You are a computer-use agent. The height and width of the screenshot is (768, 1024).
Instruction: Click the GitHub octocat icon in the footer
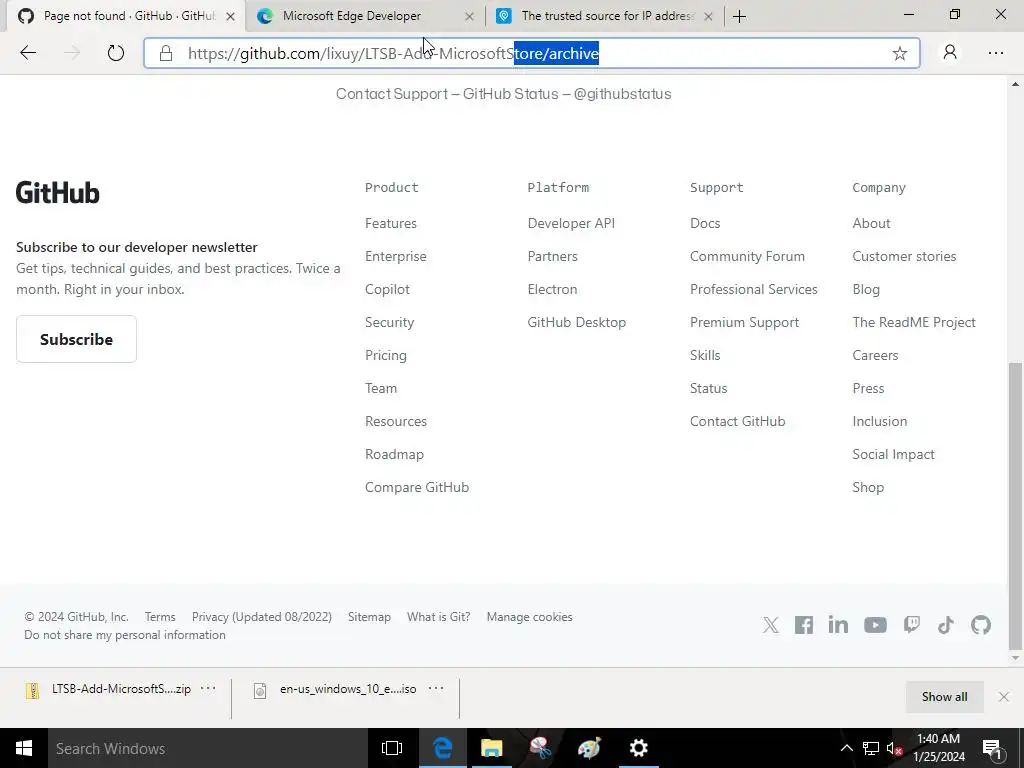[x=981, y=625]
